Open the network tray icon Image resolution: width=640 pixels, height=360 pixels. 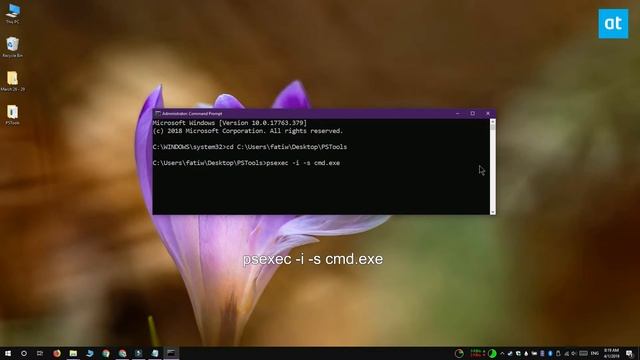pos(567,353)
